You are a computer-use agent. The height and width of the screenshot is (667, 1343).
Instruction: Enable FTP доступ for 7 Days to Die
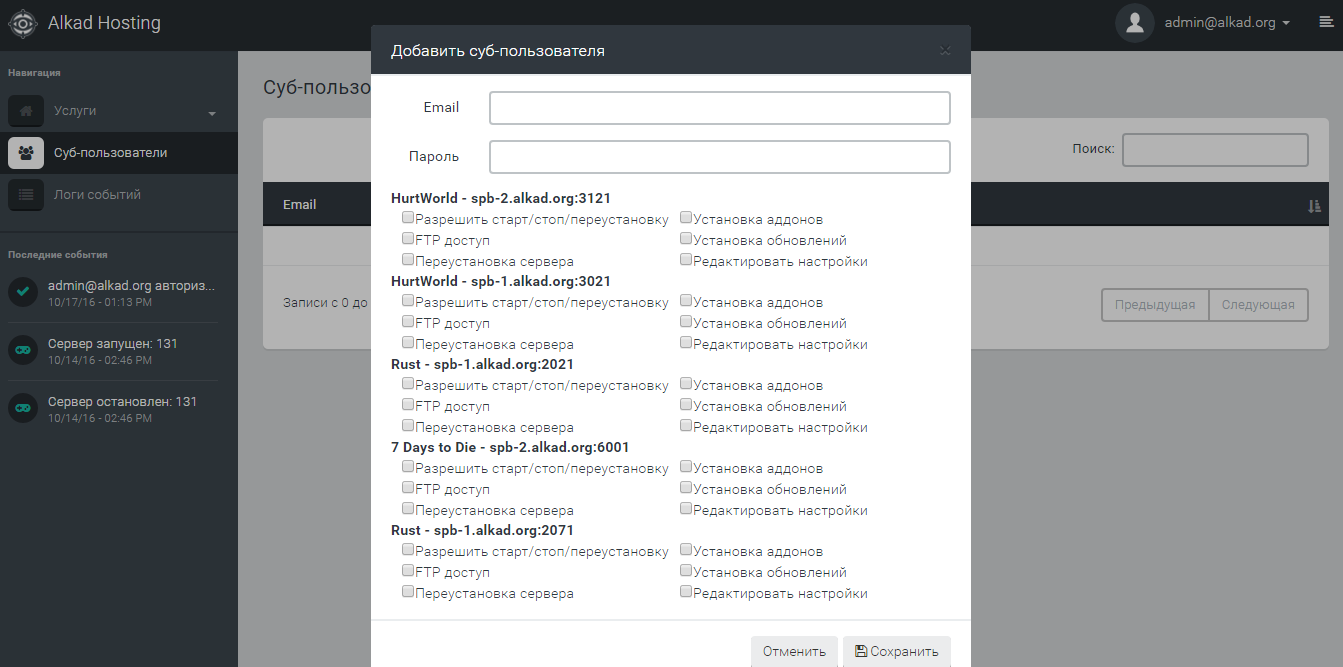[408, 487]
